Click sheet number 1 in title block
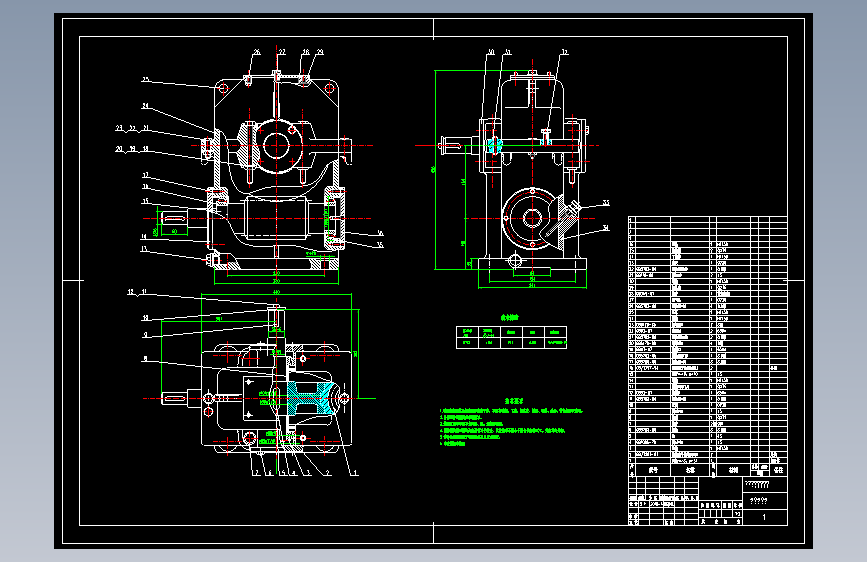 coord(764,518)
